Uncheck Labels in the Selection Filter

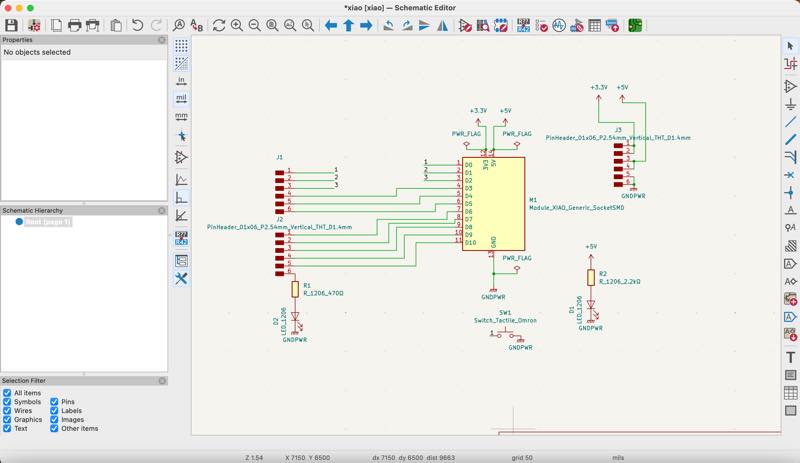click(x=54, y=410)
